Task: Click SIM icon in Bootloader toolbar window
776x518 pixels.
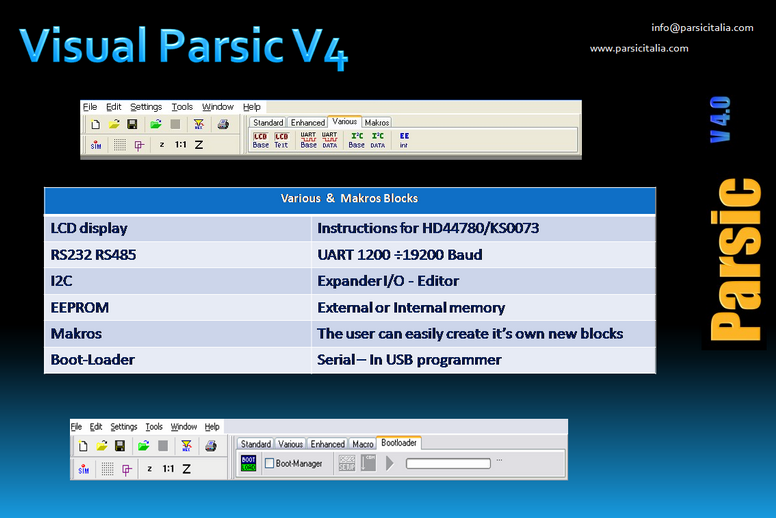Action: (x=84, y=469)
